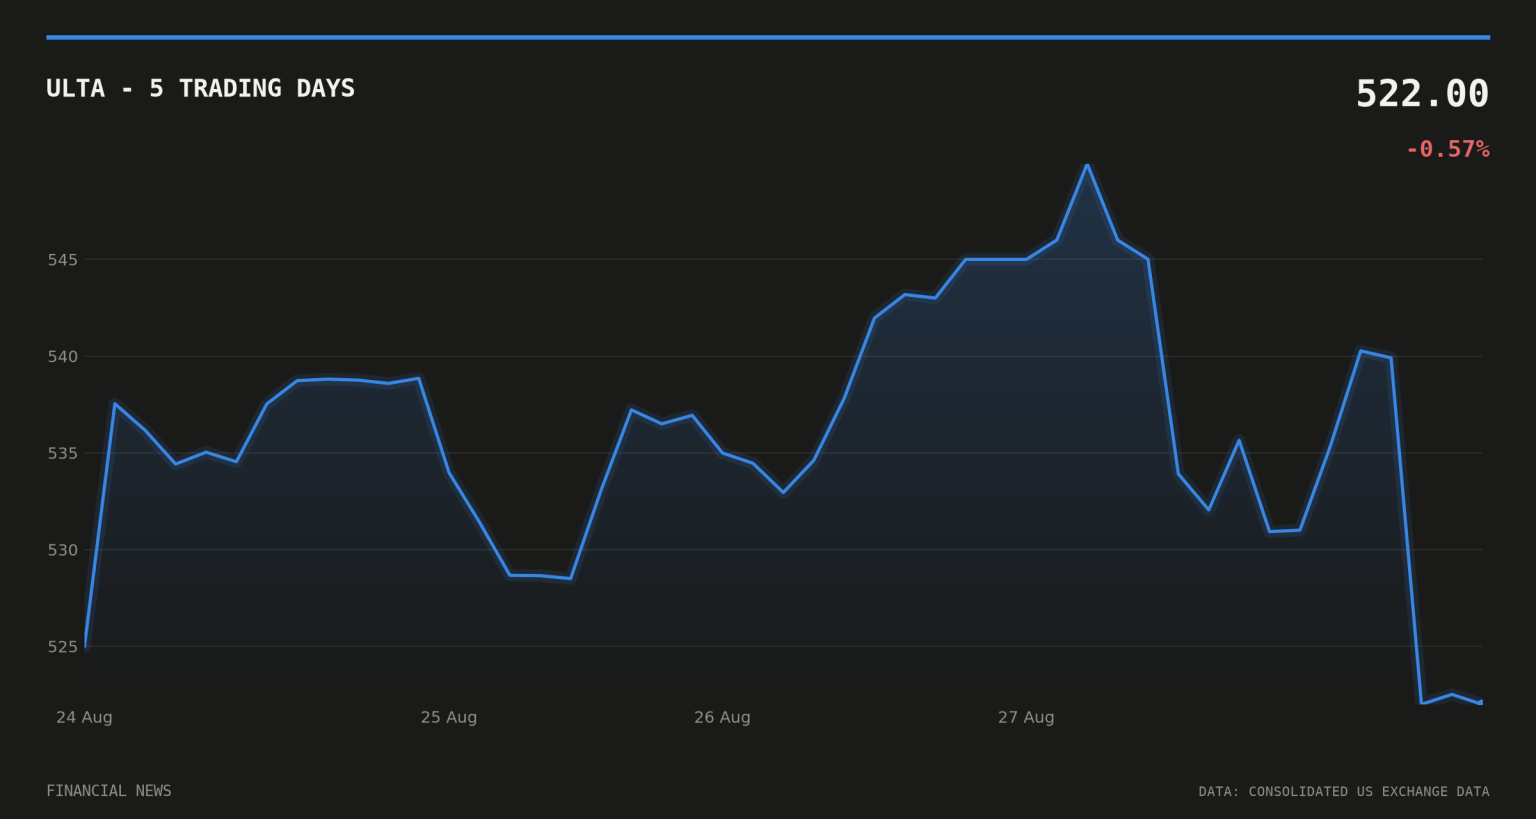Click the '26 Aug' date label

[722, 717]
